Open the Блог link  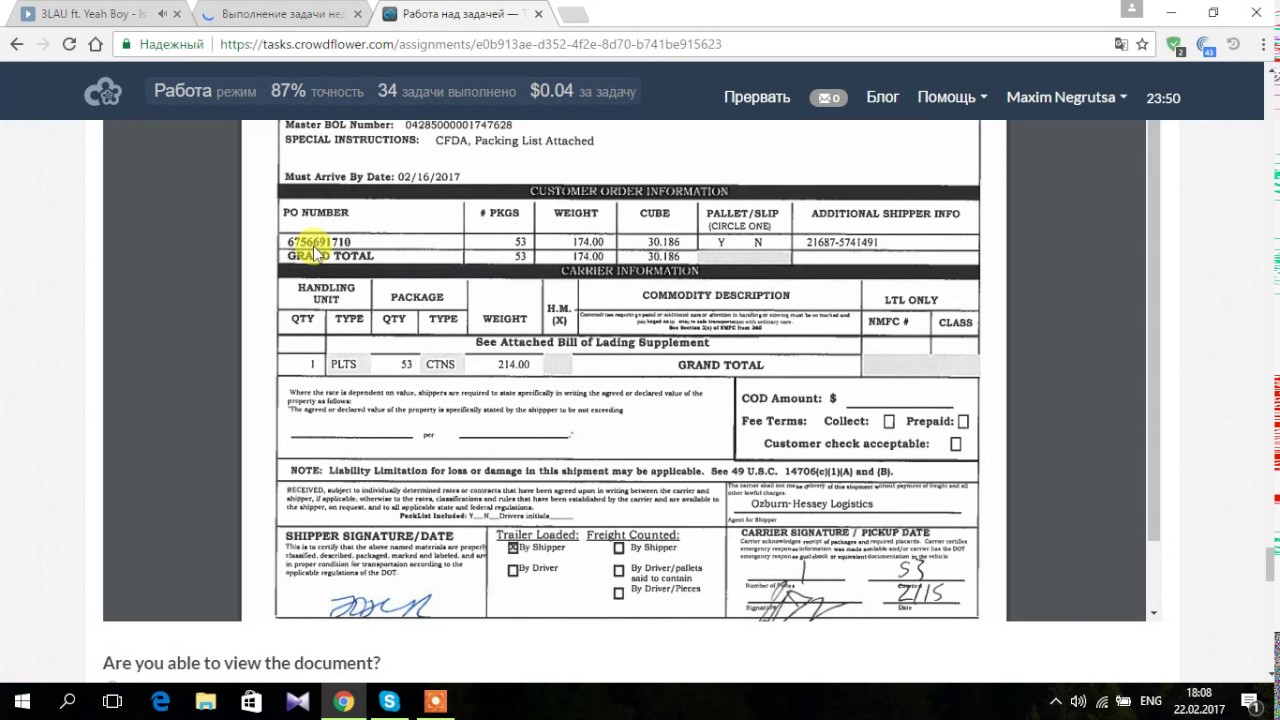point(882,97)
